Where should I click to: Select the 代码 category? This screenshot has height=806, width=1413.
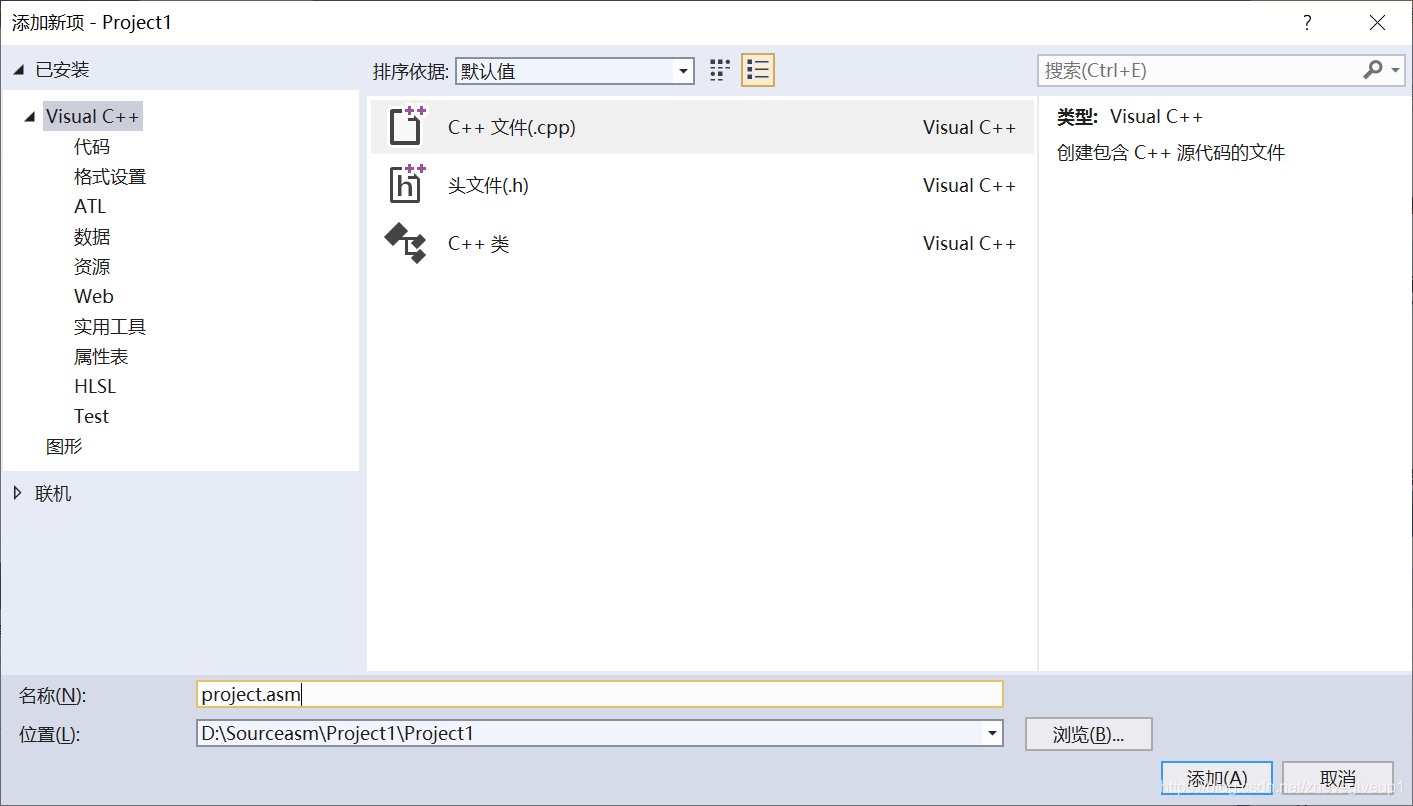(92, 147)
